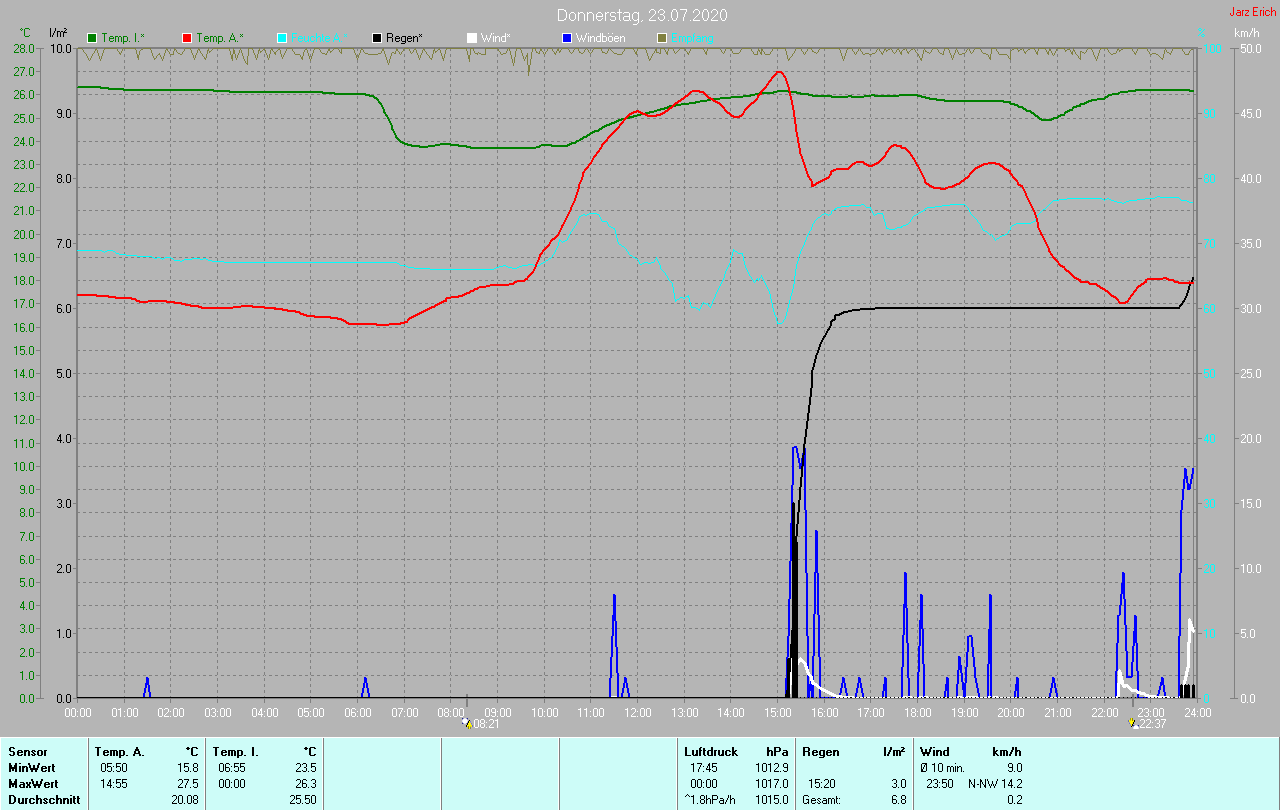This screenshot has width=1280, height=810.
Task: Click the pressure maximum value 1017.0
Action: [x=772, y=784]
